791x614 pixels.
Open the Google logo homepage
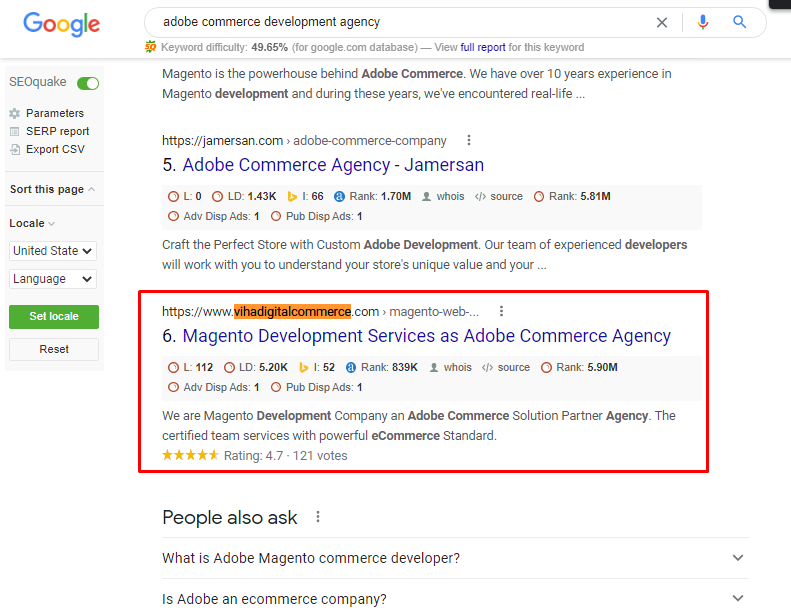pyautogui.click(x=62, y=24)
